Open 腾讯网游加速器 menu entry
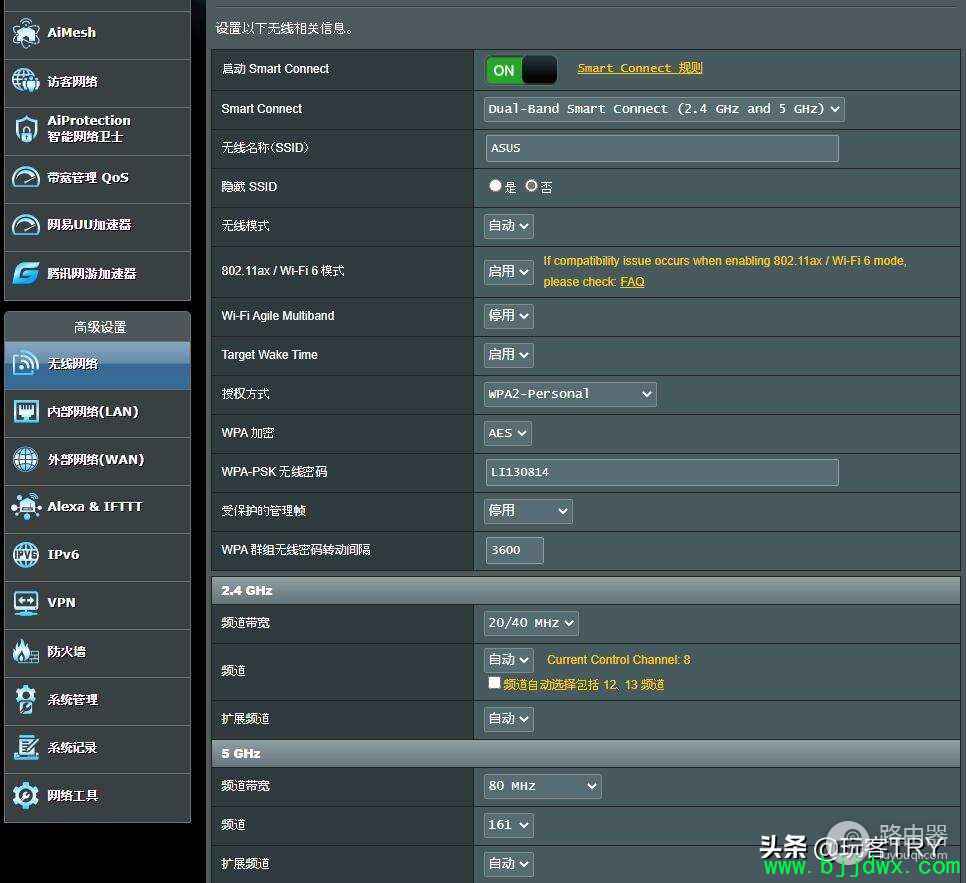Viewport: 966px width, 883px height. coord(97,275)
